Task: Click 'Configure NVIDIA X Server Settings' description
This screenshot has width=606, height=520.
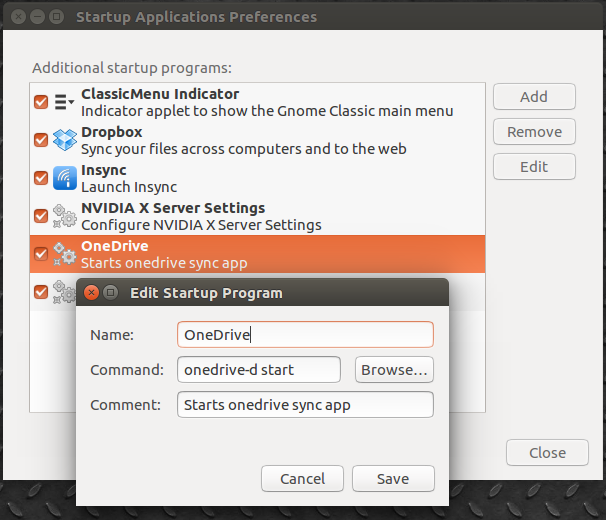Action: point(201,225)
